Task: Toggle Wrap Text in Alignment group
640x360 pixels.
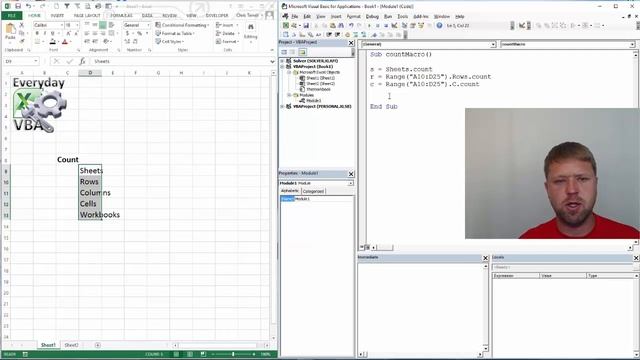Action: 111,25
